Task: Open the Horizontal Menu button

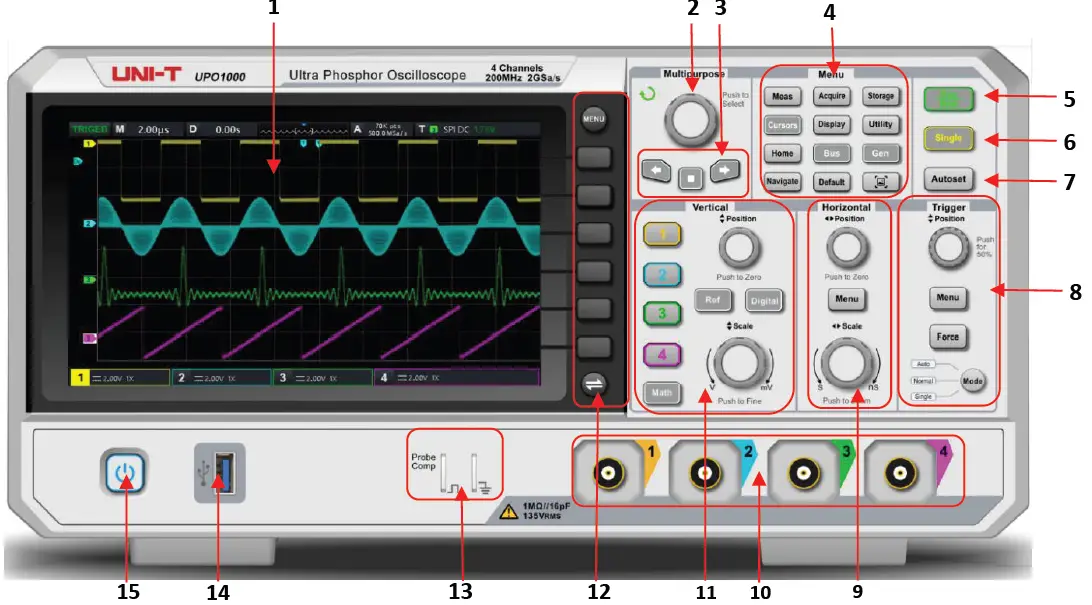Action: (x=846, y=299)
